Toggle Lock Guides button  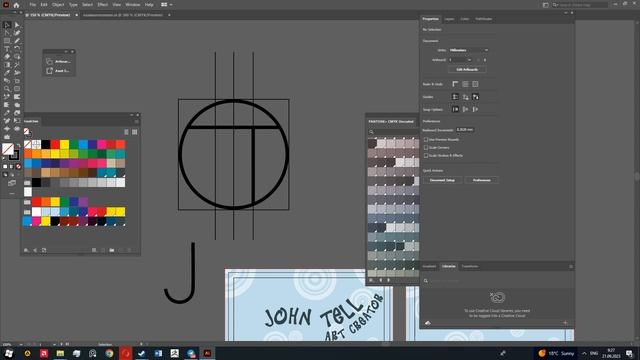(465, 97)
